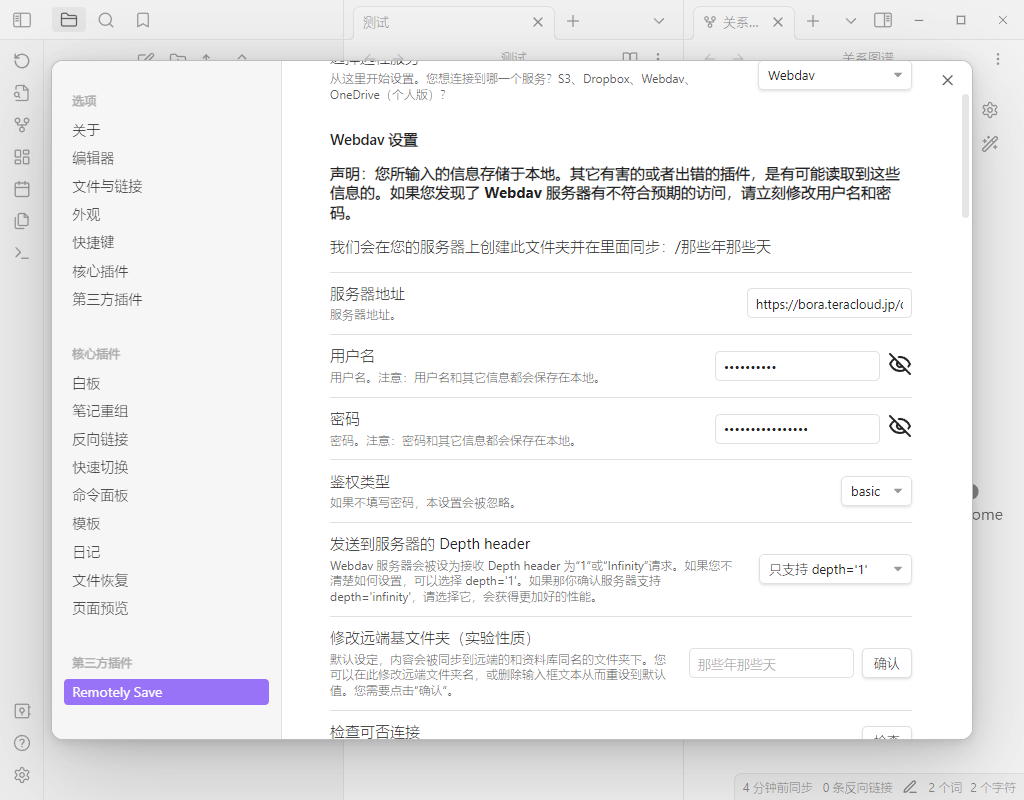Open 文件恢复 plugin settings
Screen dimensions: 1024x800
[x=100, y=580]
